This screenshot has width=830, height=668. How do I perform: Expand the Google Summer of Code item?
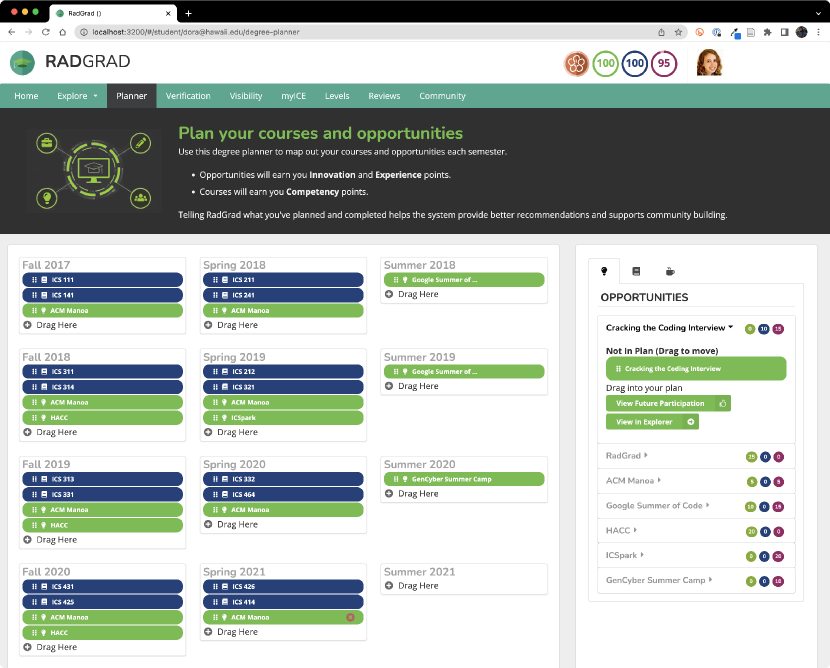657,505
